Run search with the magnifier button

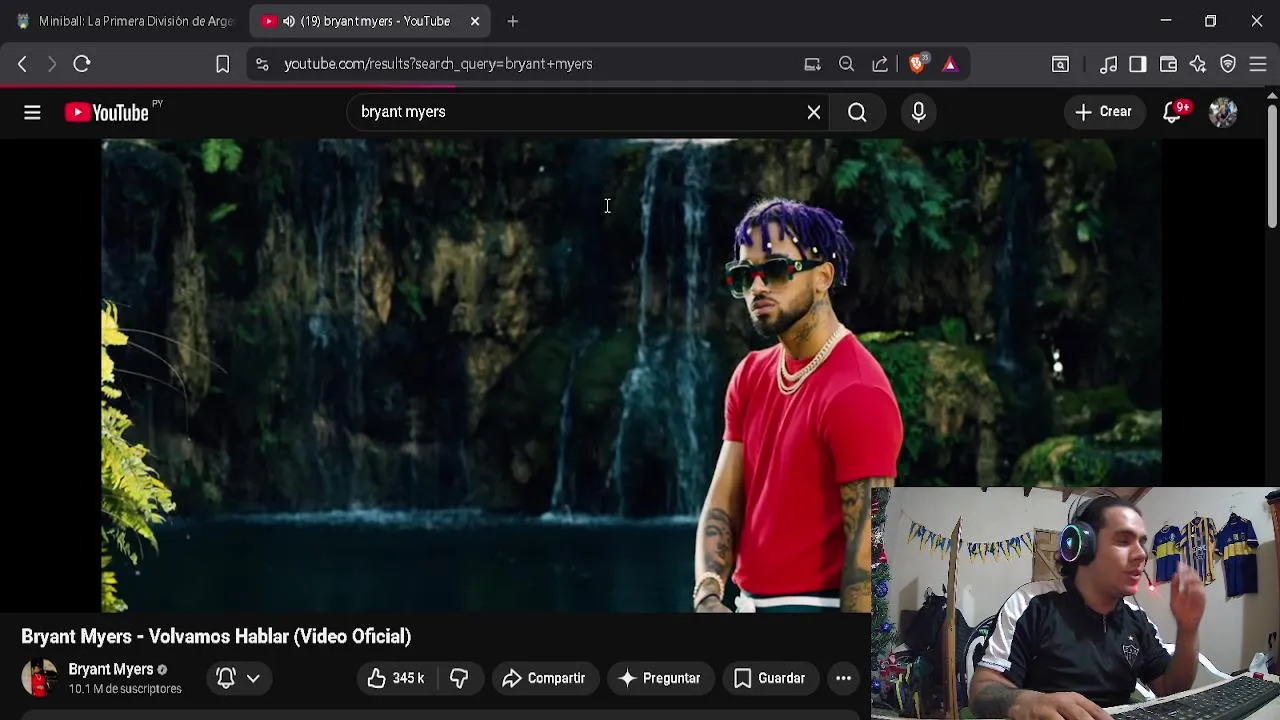[x=857, y=112]
